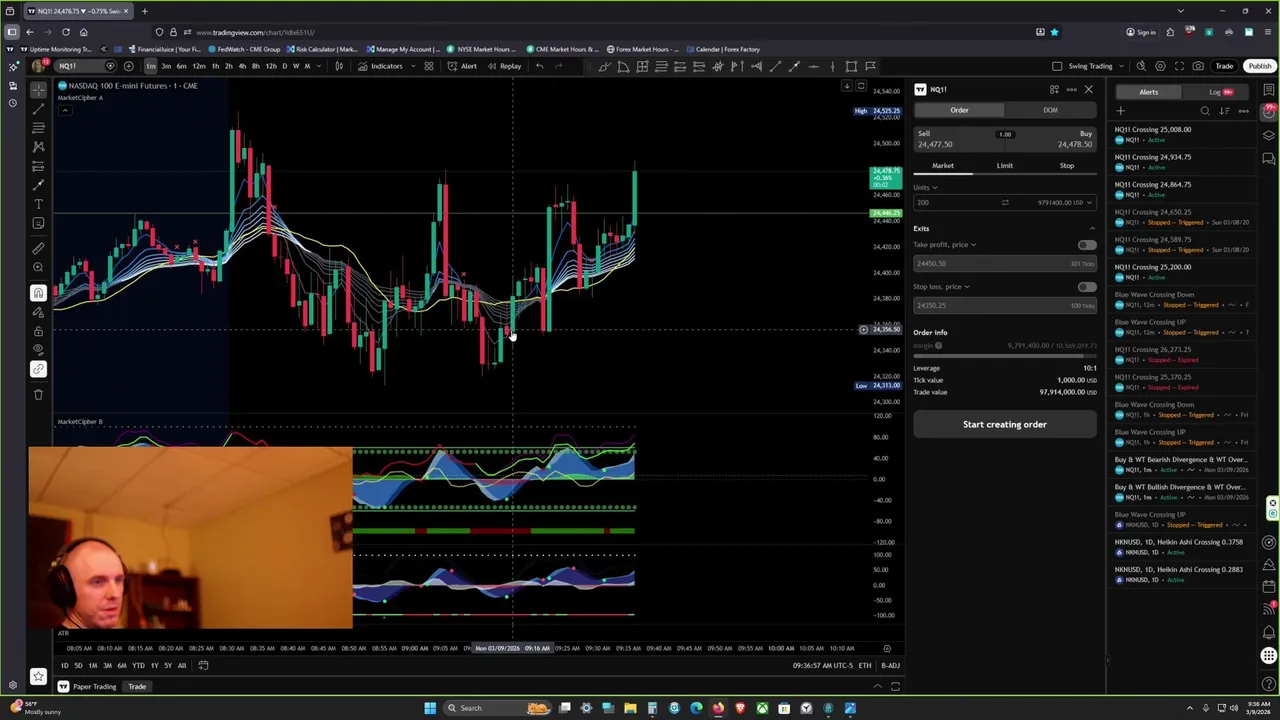
Task: Toggle the B-ADJ adjustment button
Action: pyautogui.click(x=890, y=665)
